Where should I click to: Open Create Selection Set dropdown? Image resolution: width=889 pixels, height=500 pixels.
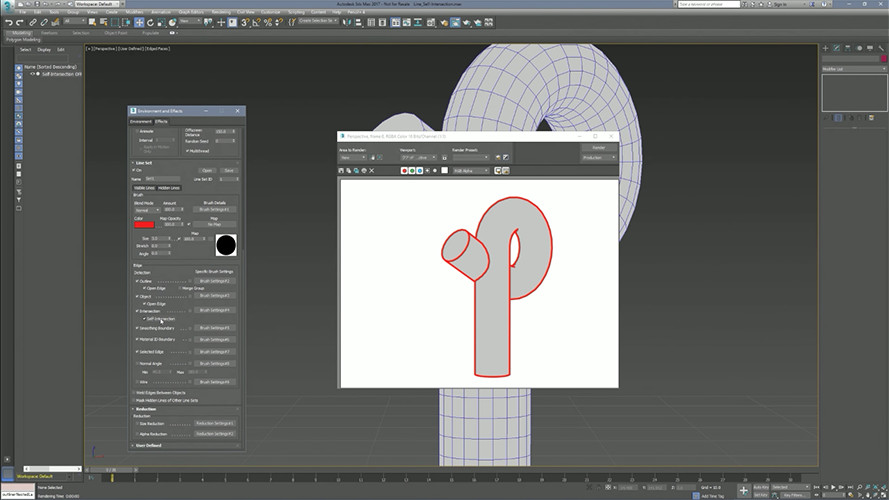(x=318, y=21)
